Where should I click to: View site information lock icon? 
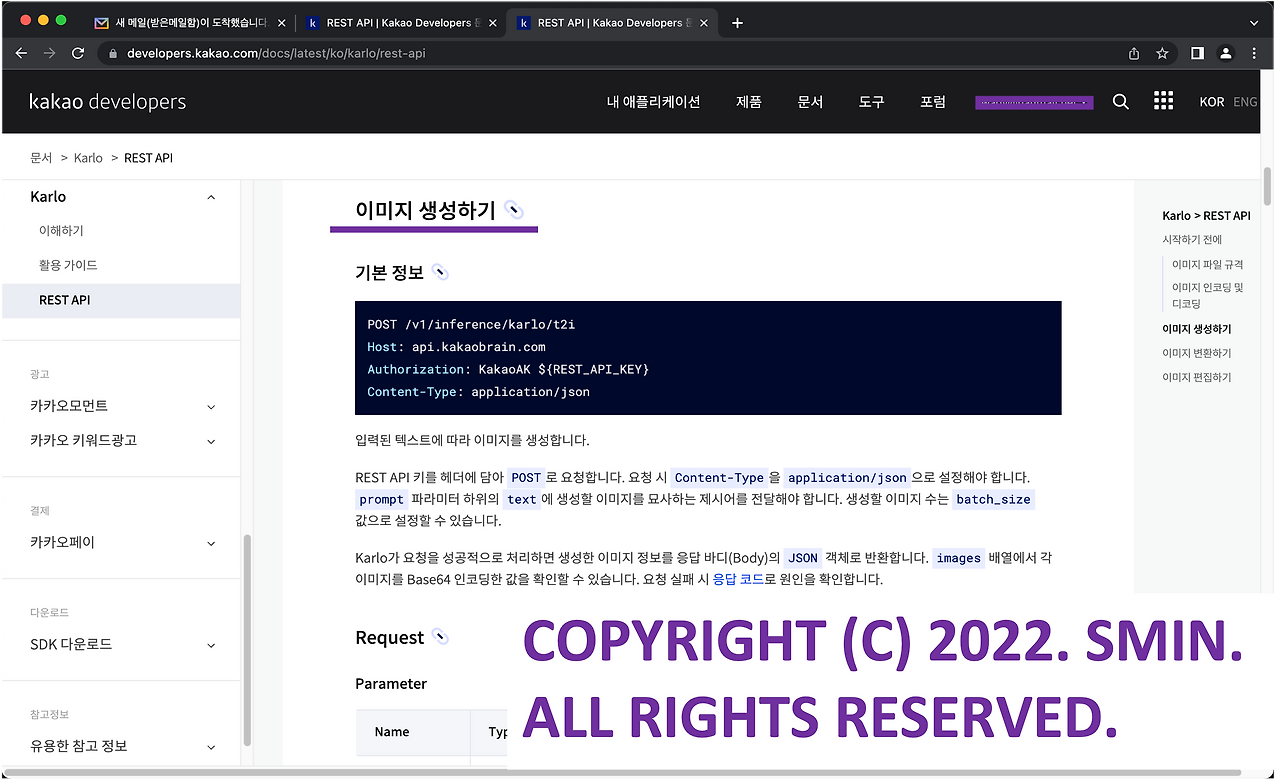point(112,53)
